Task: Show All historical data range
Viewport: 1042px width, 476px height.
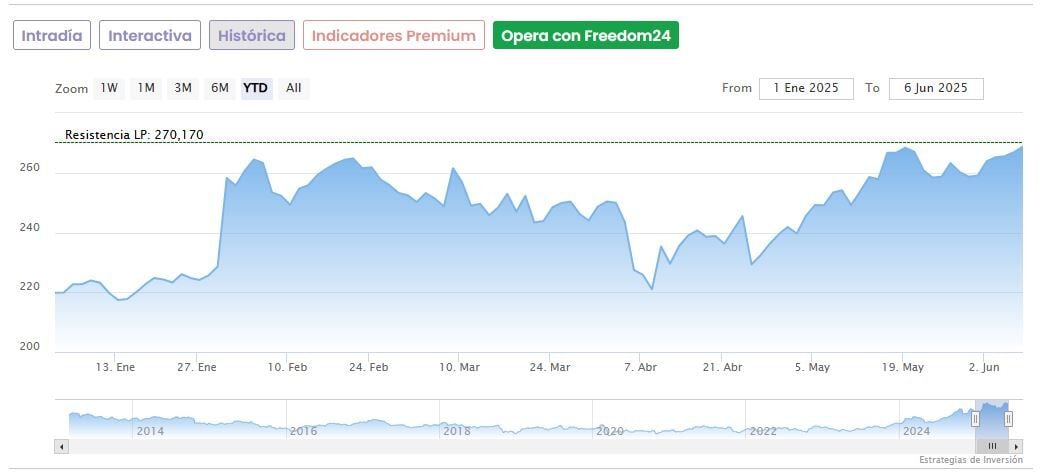Action: pos(293,88)
